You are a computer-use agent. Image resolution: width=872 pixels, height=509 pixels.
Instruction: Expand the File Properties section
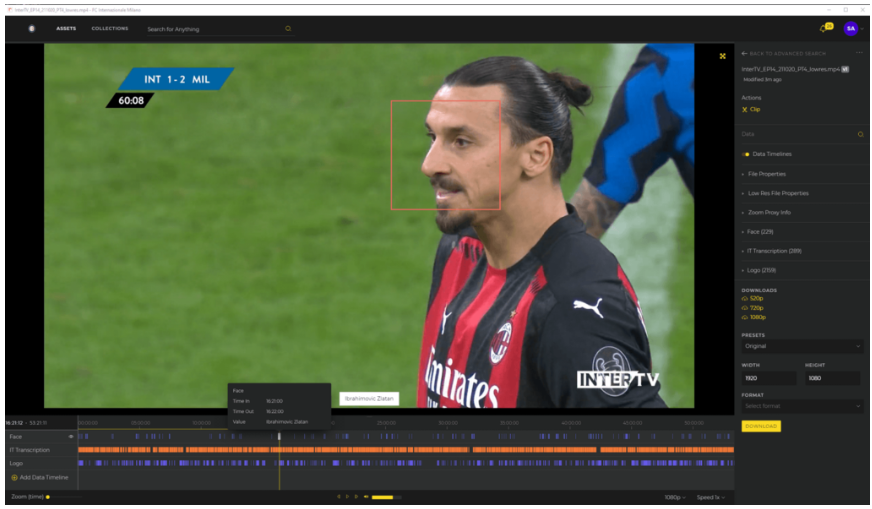point(767,174)
